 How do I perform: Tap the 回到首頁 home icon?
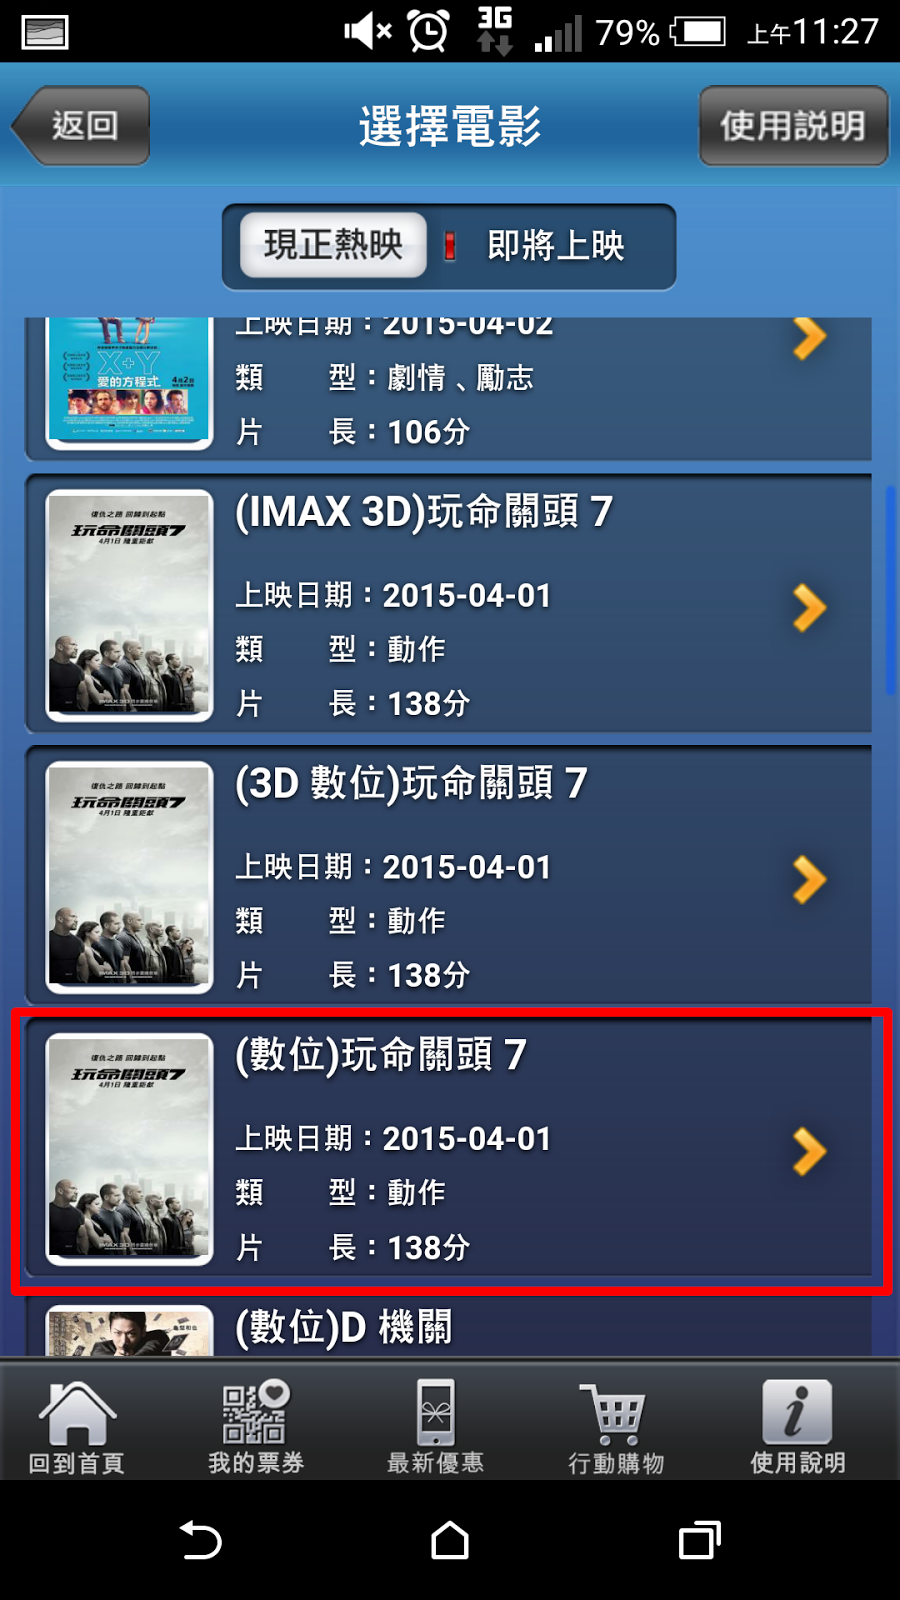(77, 1412)
